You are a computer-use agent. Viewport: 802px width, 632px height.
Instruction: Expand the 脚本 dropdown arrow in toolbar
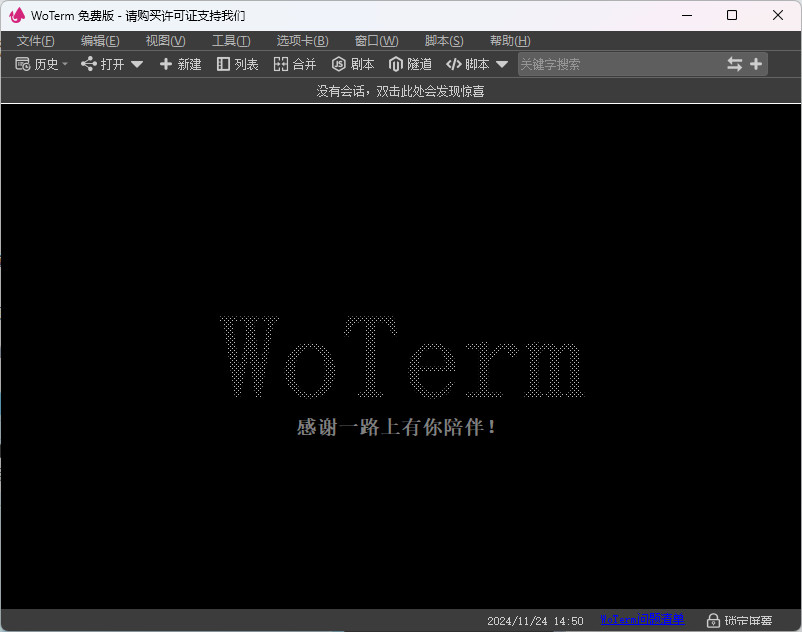point(502,64)
